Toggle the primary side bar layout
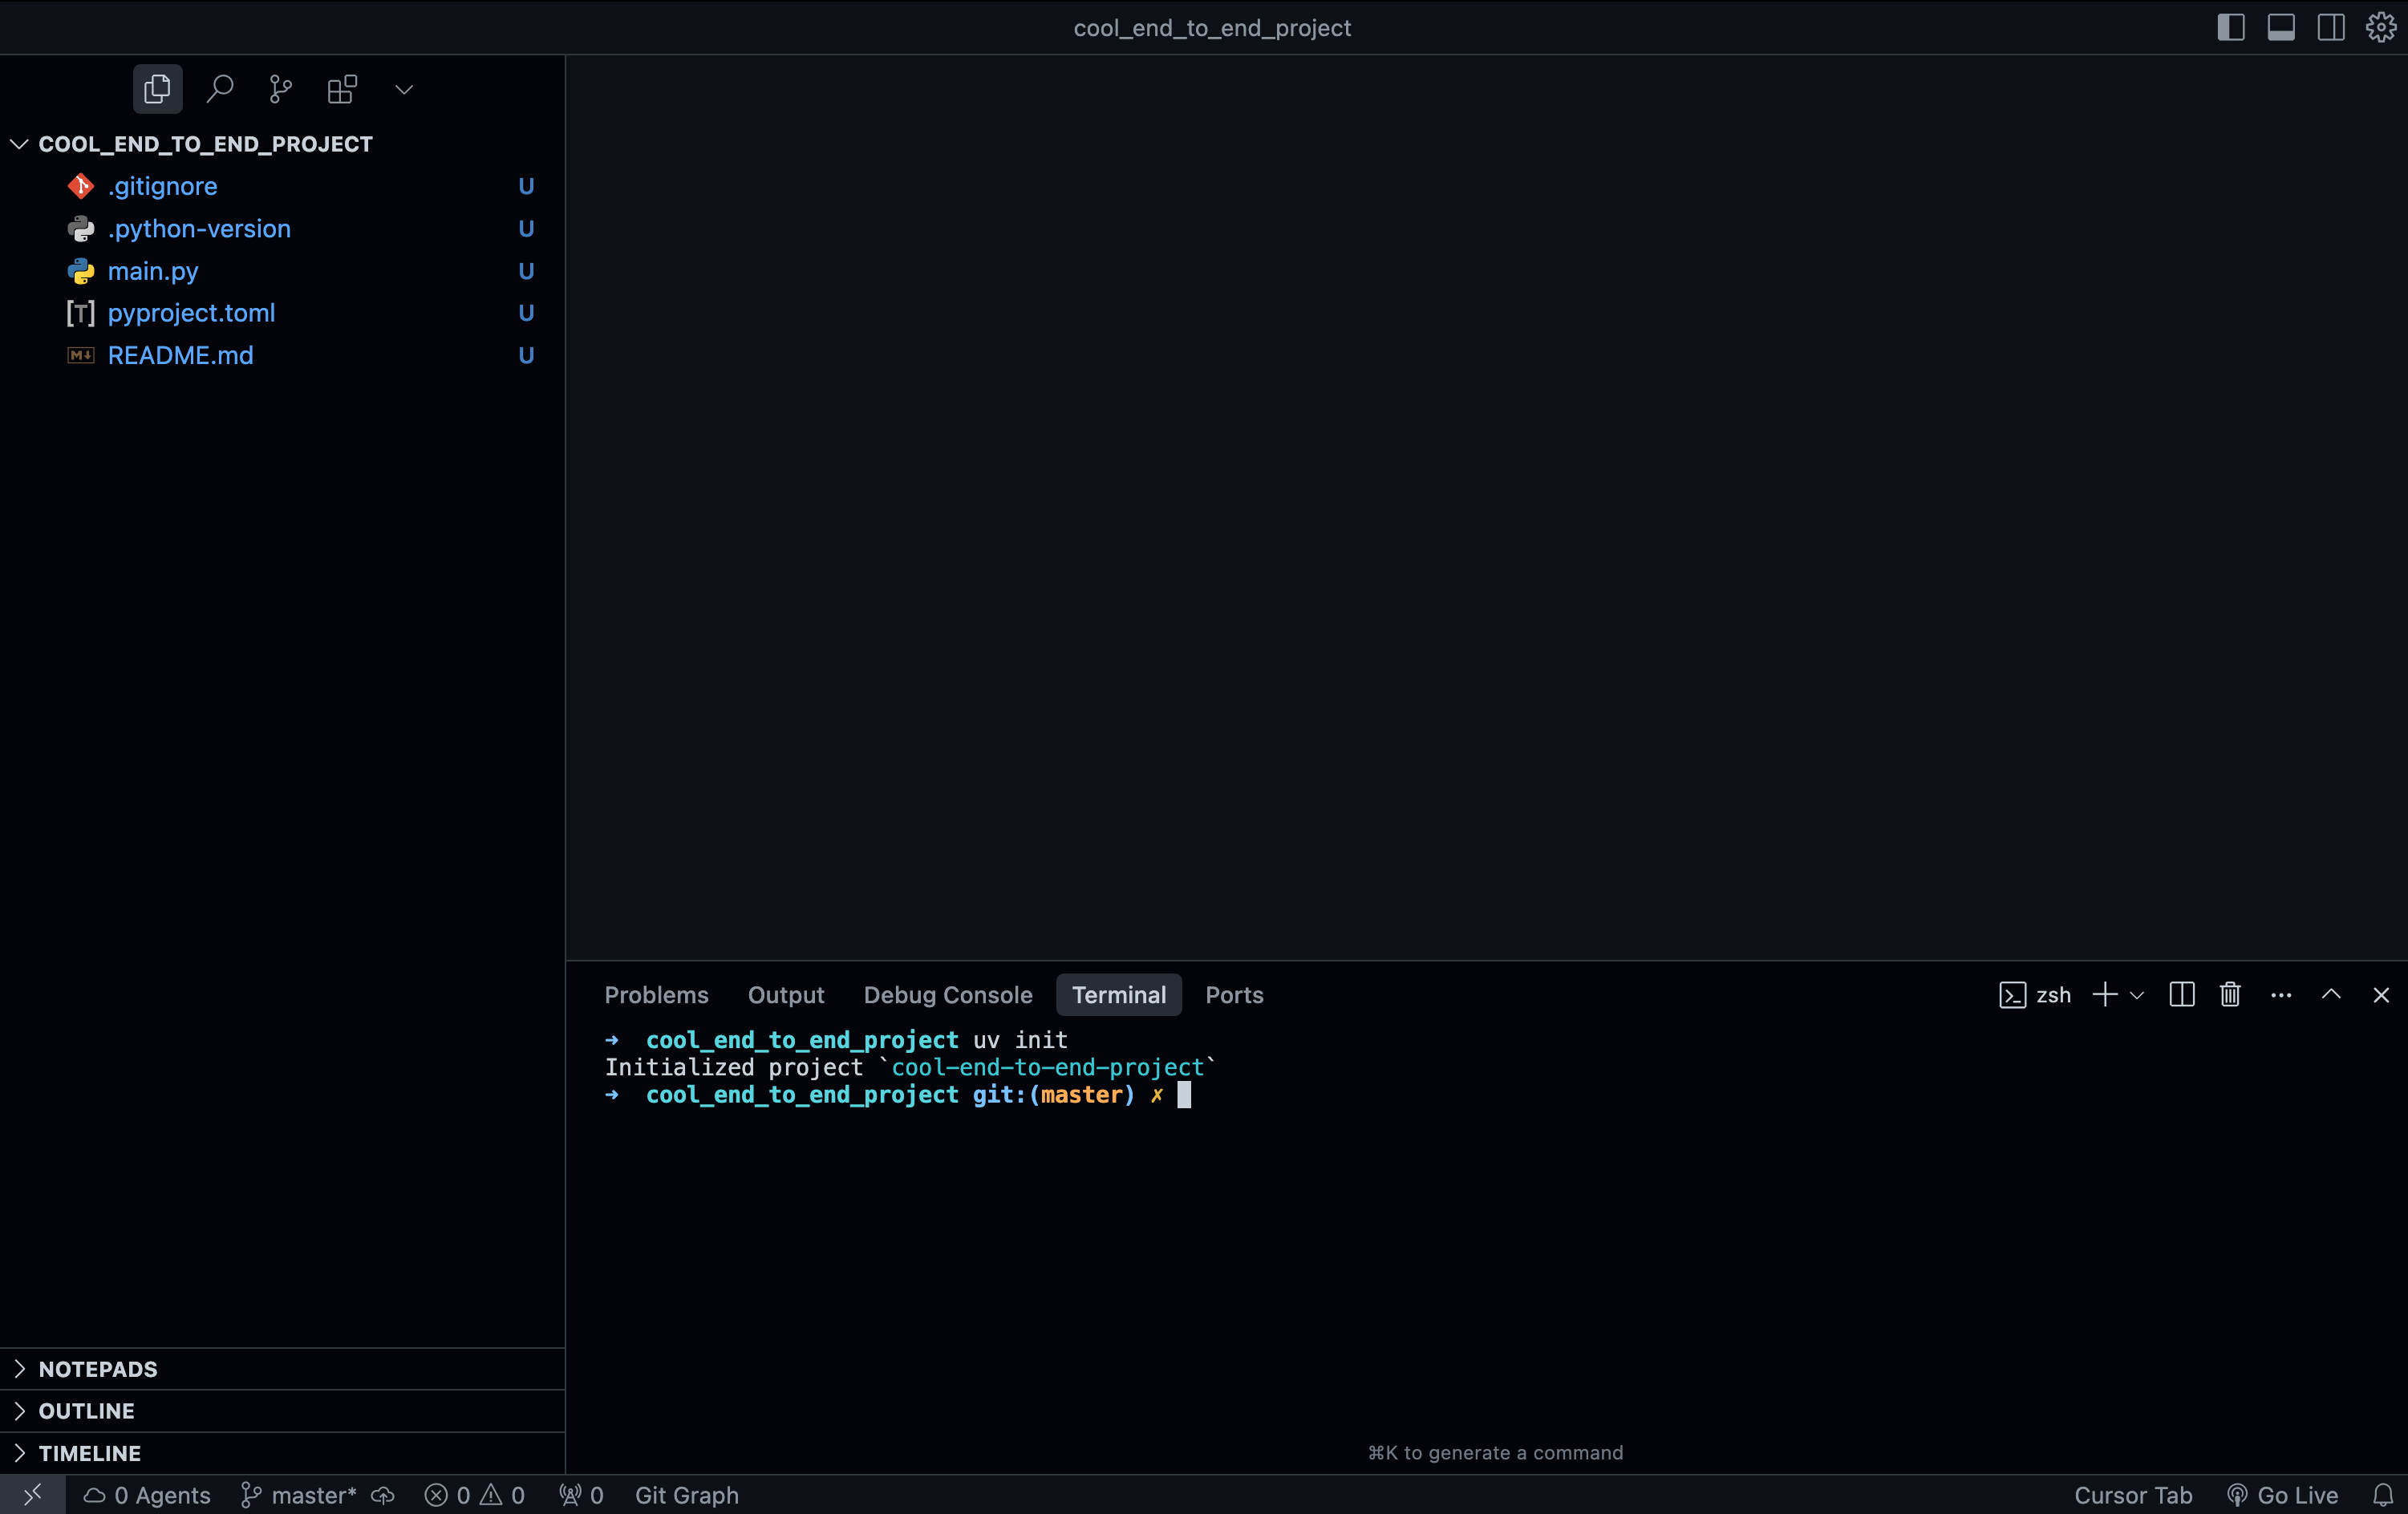This screenshot has height=1514, width=2408. [x=2230, y=27]
